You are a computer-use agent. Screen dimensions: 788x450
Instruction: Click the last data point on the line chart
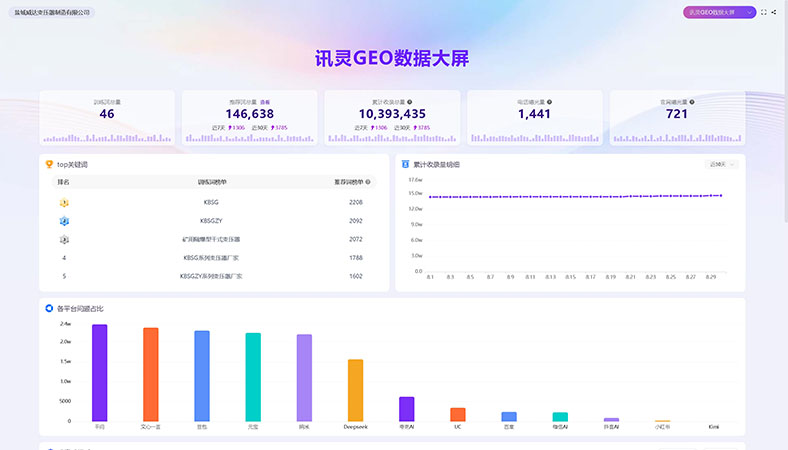721,195
